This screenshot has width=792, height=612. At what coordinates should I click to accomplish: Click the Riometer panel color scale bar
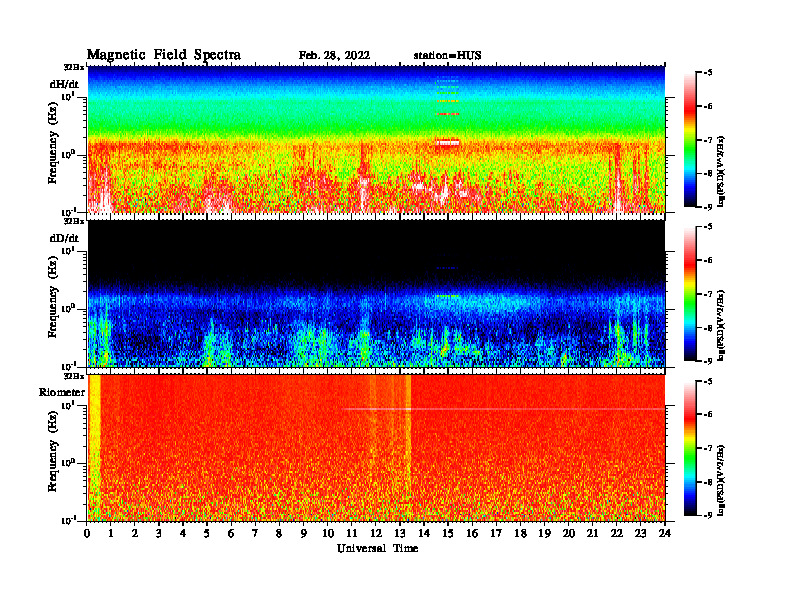click(x=690, y=448)
